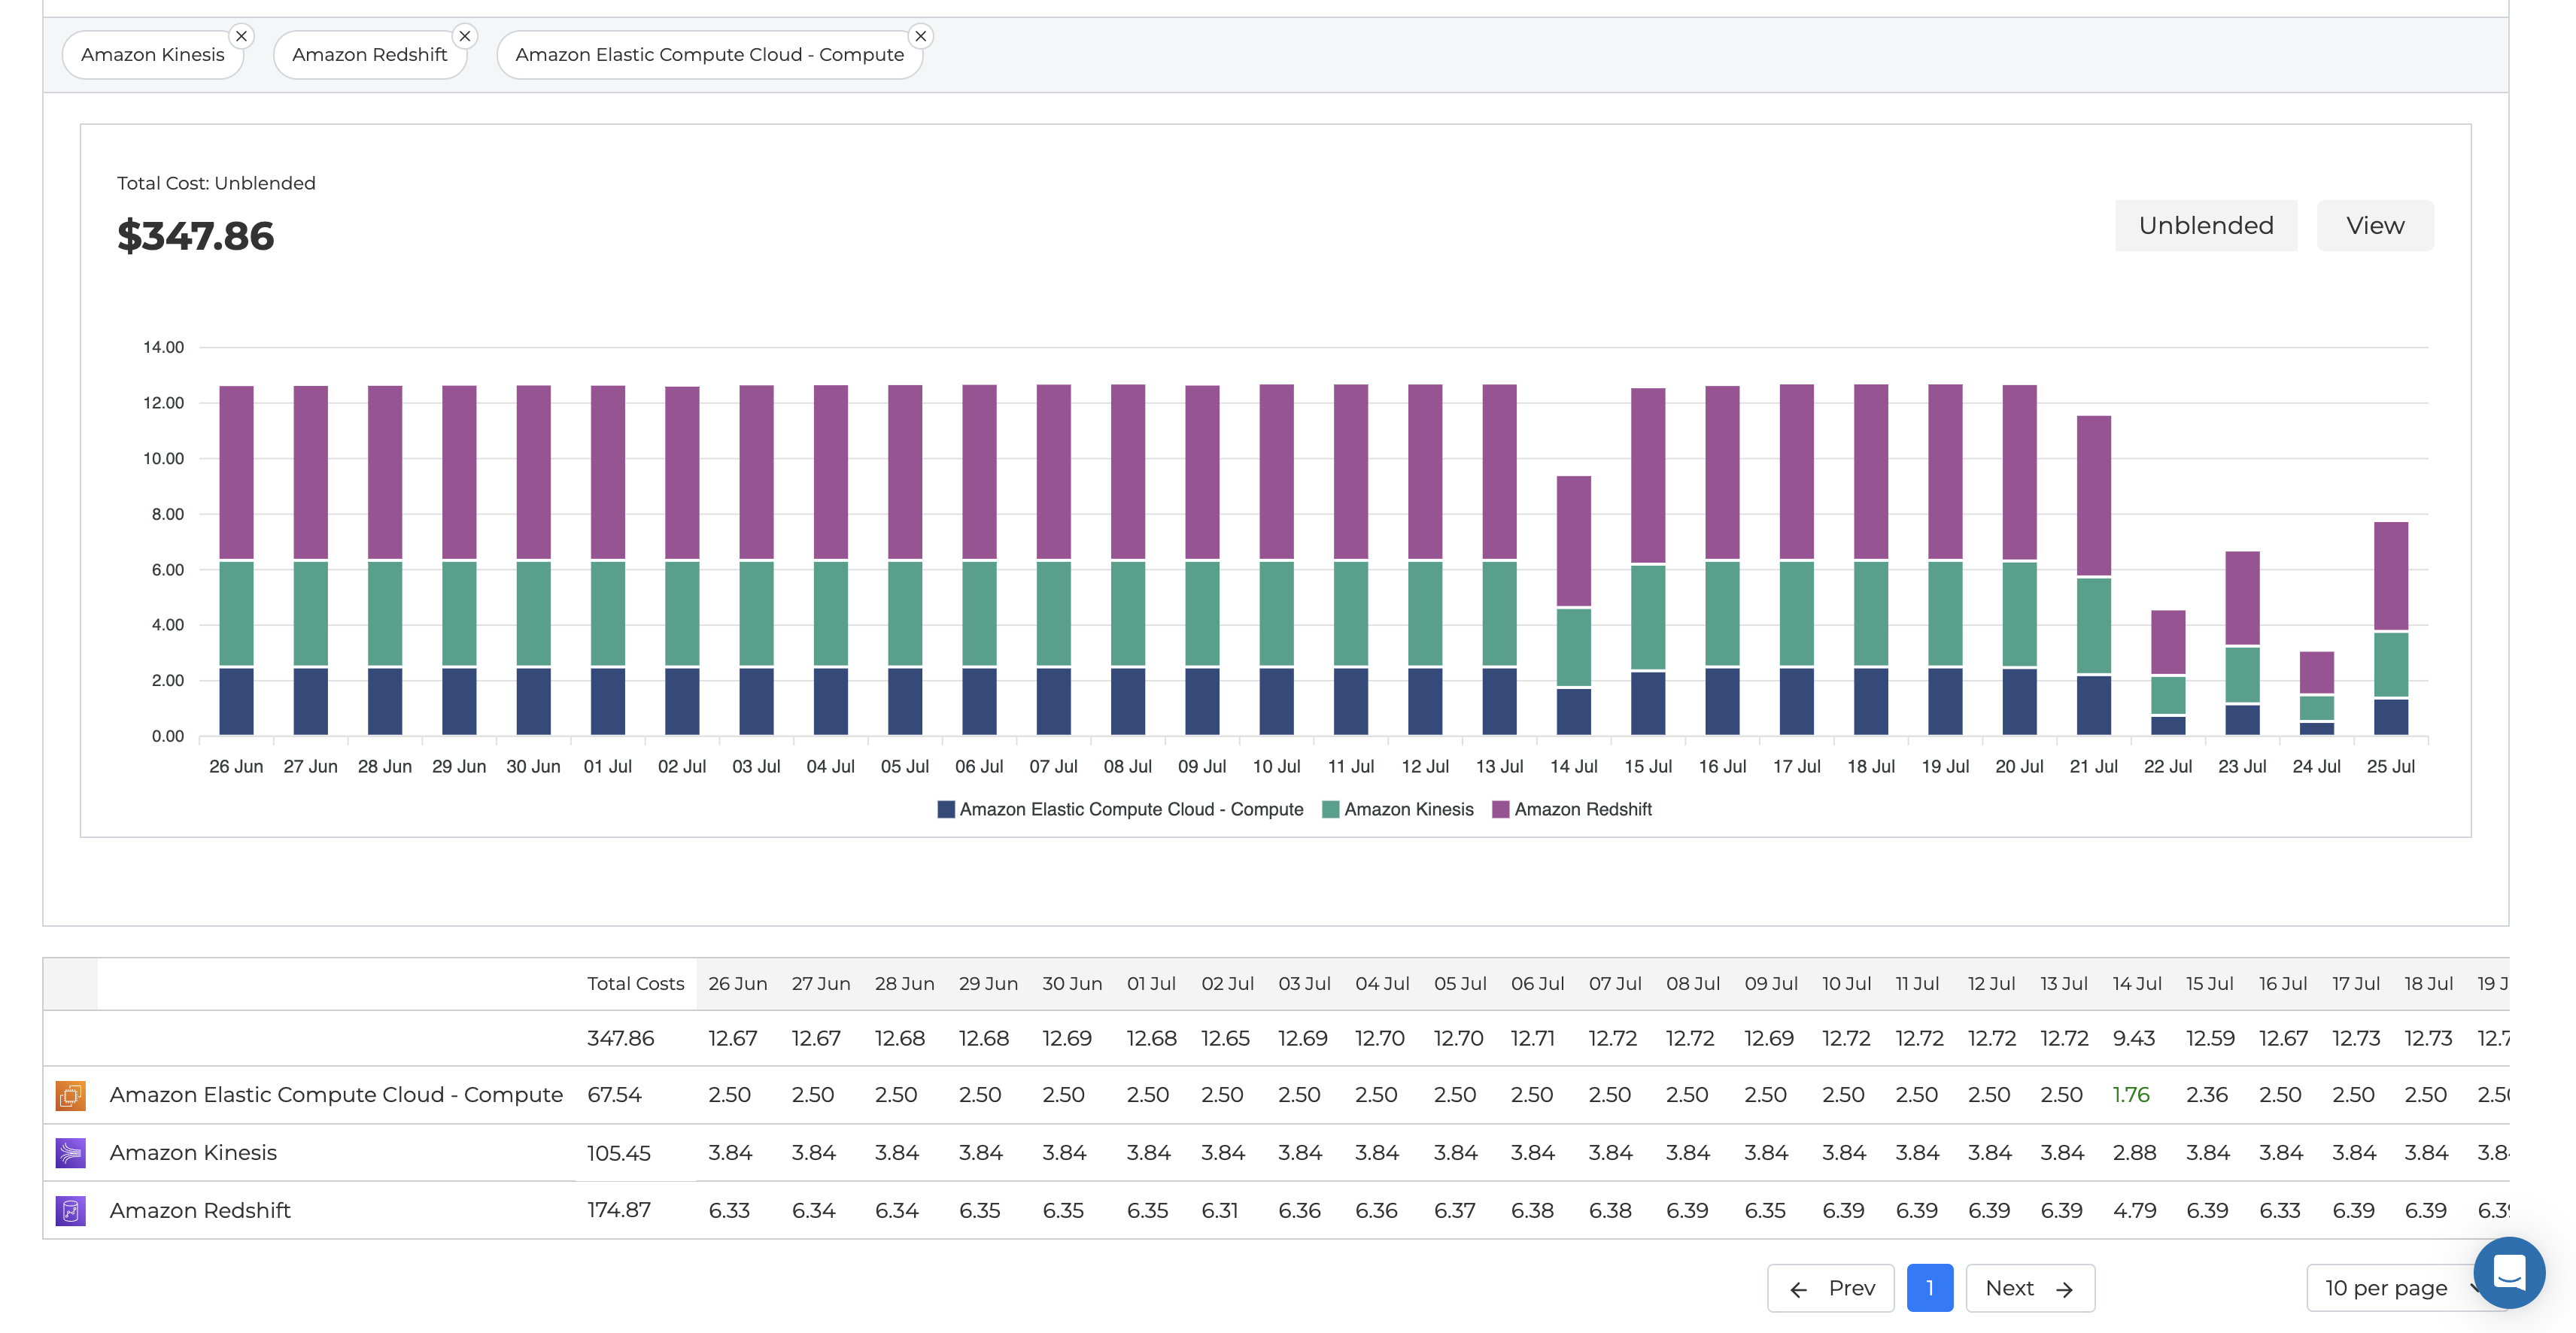Viewport: 2576px width, 1333px height.
Task: Toggle Amazon Redshift legend series
Action: click(x=1582, y=809)
